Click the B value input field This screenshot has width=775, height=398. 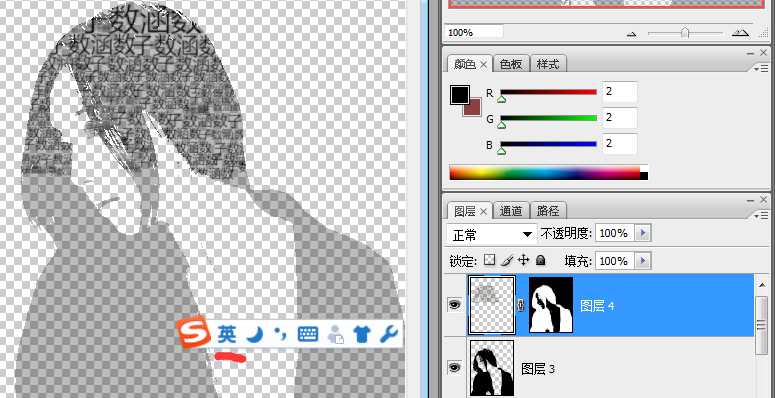click(x=619, y=144)
